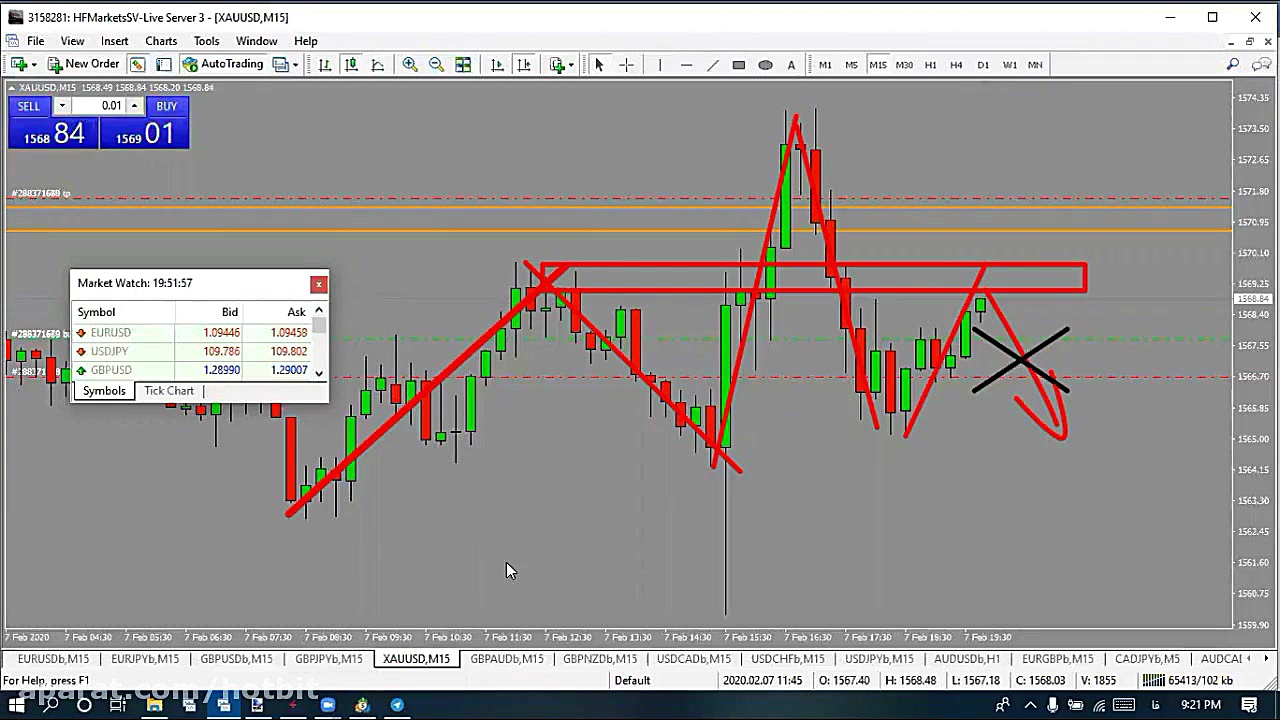Image resolution: width=1280 pixels, height=720 pixels.
Task: Open the Charts menu
Action: (x=160, y=41)
